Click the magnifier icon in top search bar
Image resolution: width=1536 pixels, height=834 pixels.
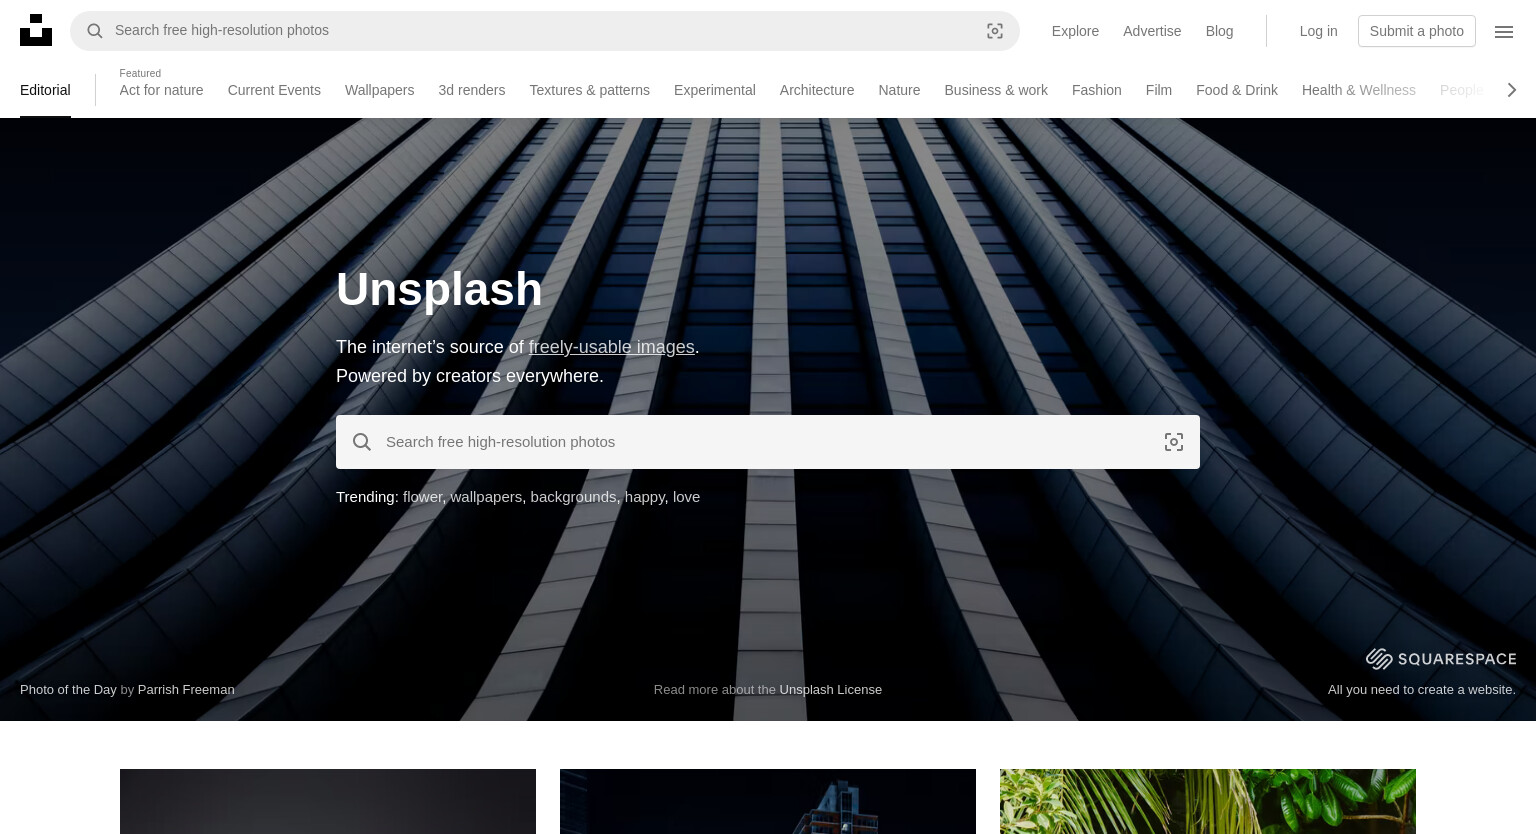(95, 31)
